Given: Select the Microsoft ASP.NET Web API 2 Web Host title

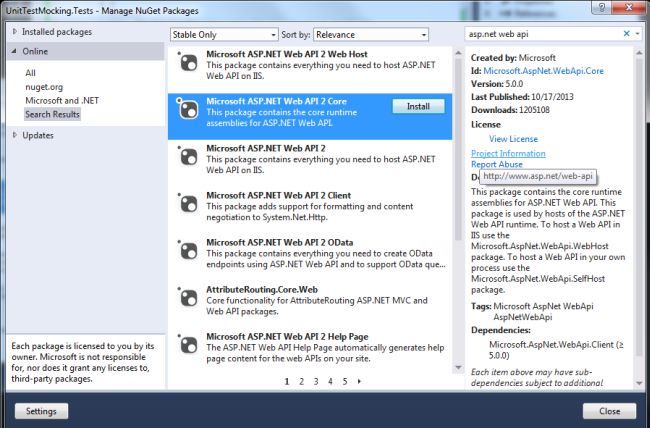Looking at the screenshot, I should point(287,54).
